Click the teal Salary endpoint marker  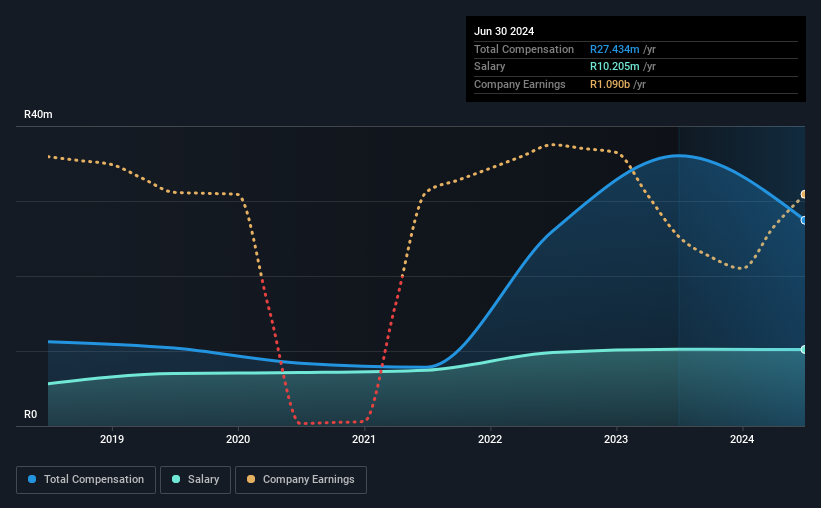point(804,349)
